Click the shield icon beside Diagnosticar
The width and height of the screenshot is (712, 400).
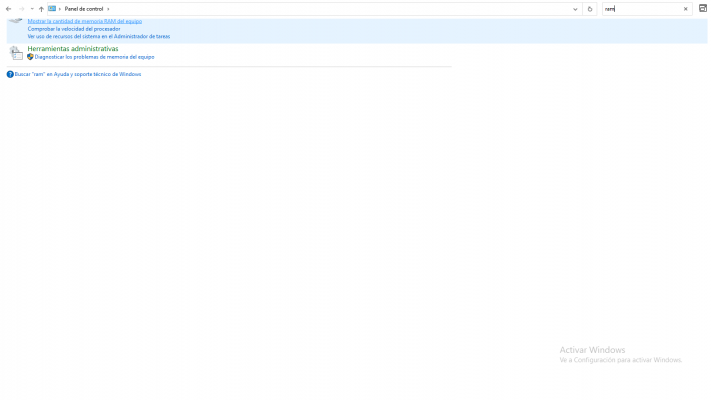[30, 57]
